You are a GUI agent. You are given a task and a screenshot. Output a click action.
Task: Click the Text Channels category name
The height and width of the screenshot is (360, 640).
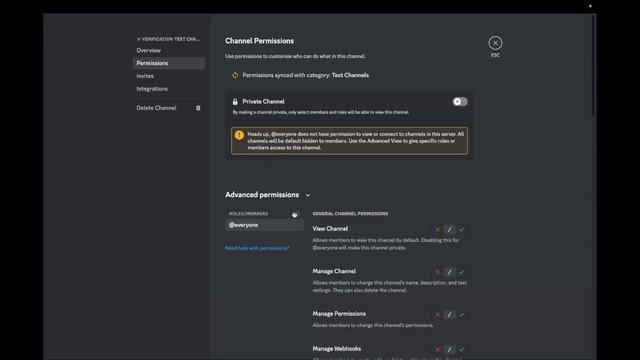(x=350, y=76)
